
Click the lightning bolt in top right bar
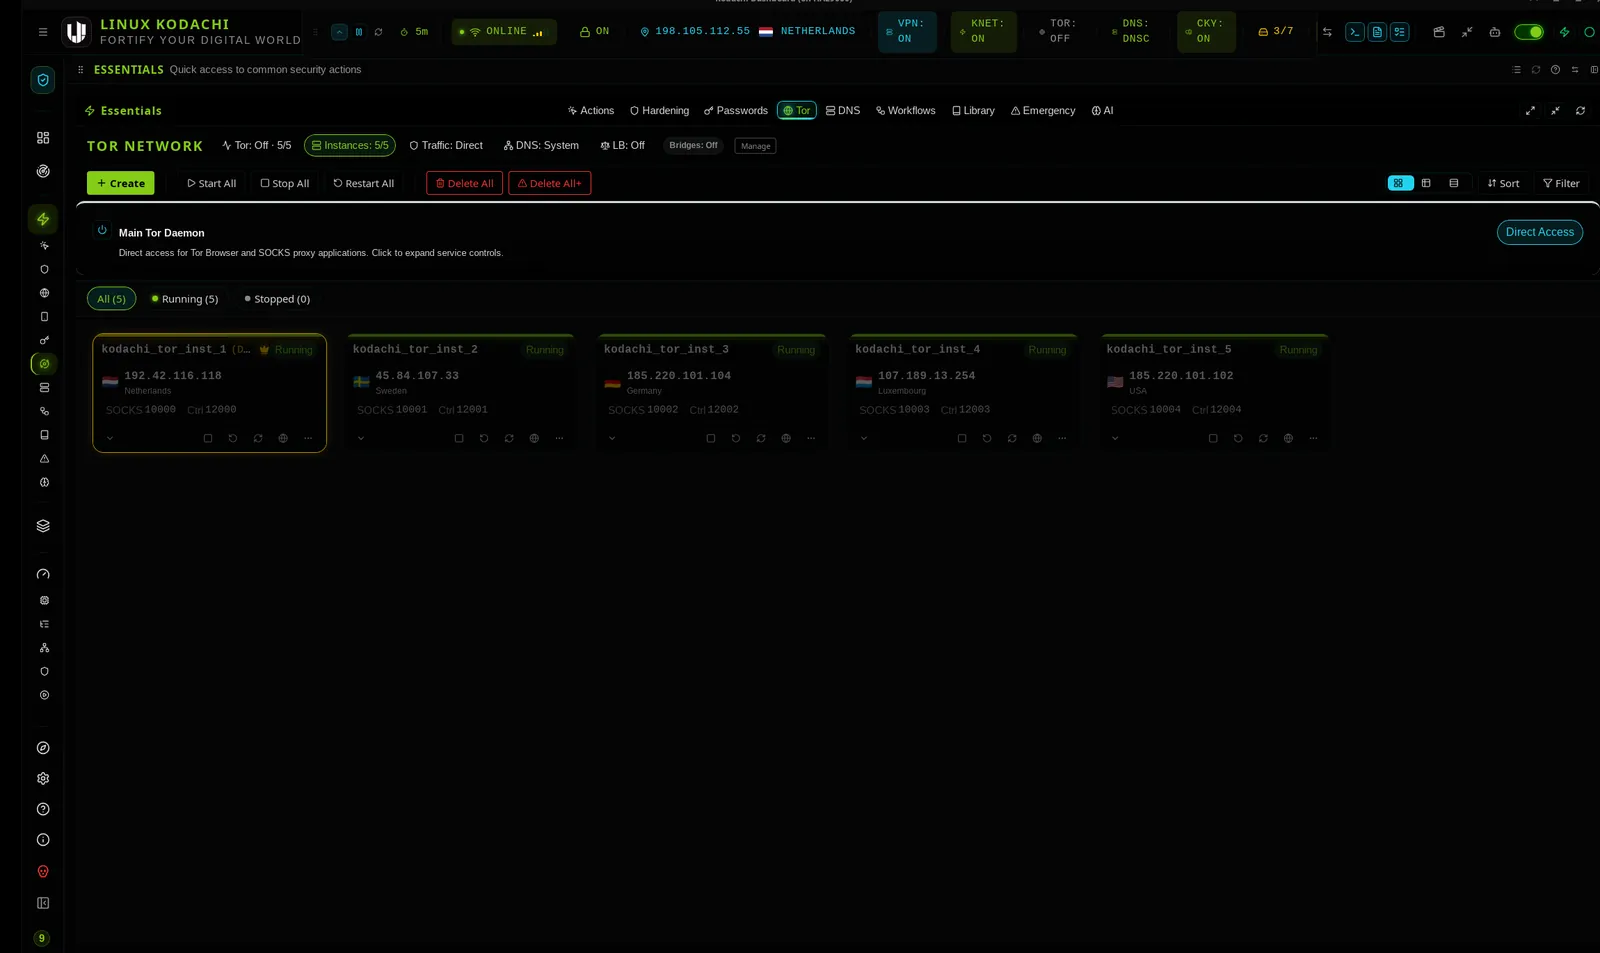[x=1564, y=32]
